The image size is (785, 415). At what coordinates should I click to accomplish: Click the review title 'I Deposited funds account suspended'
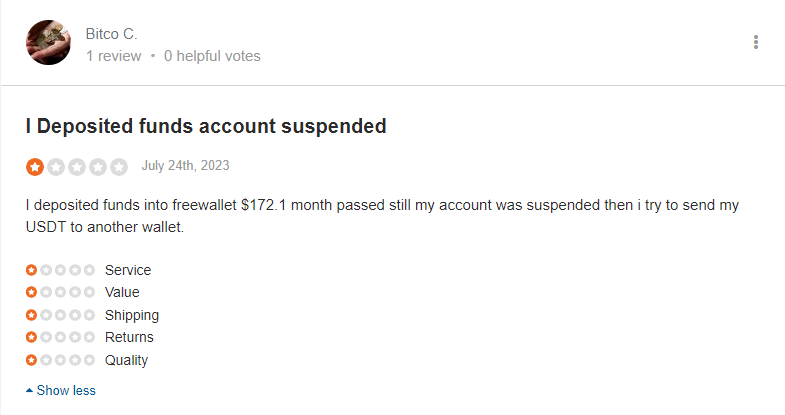coord(206,126)
